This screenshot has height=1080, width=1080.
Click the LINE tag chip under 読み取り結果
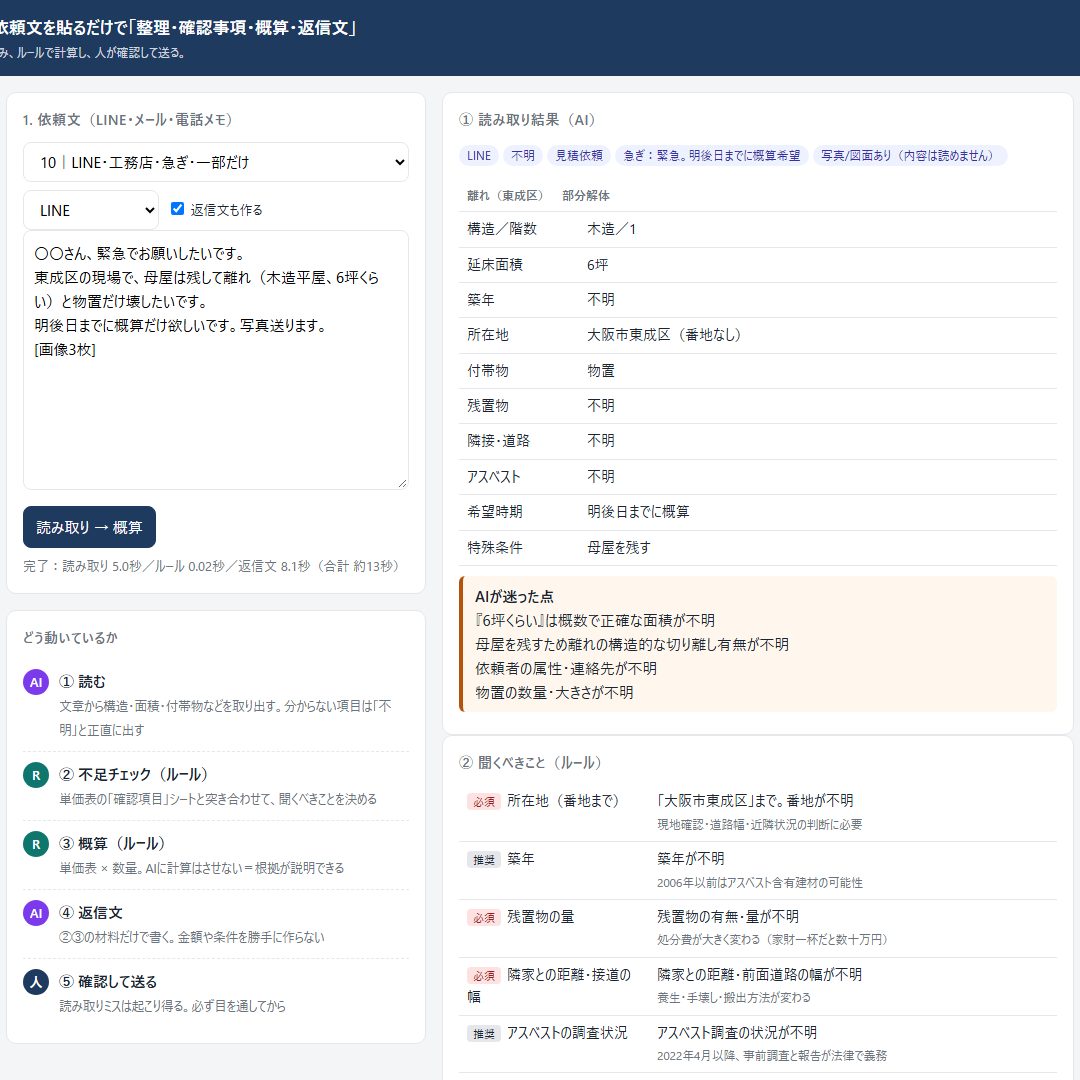(479, 156)
